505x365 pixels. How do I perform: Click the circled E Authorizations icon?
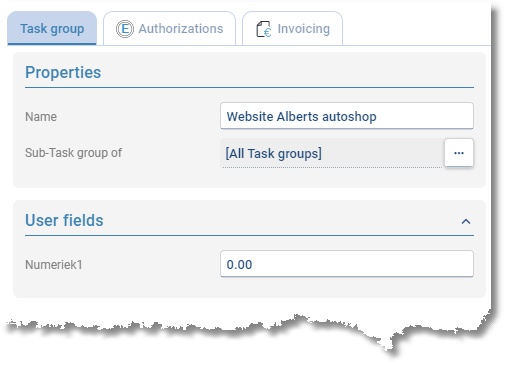click(125, 29)
